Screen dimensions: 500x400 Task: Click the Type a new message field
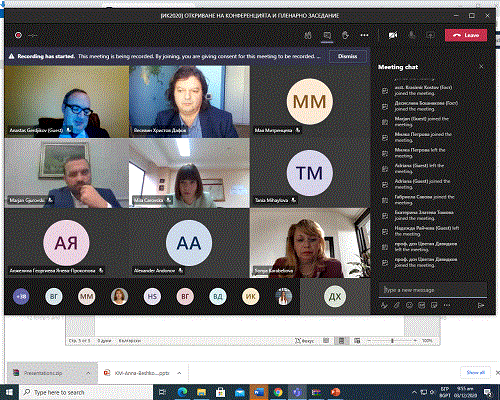click(x=432, y=290)
